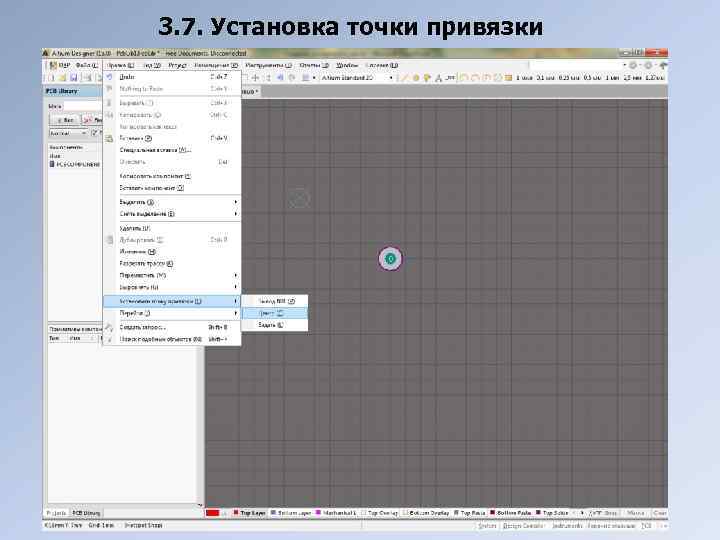The height and width of the screenshot is (540, 720).
Task: Switch to the Bottom Layer tab
Action: click(x=291, y=513)
